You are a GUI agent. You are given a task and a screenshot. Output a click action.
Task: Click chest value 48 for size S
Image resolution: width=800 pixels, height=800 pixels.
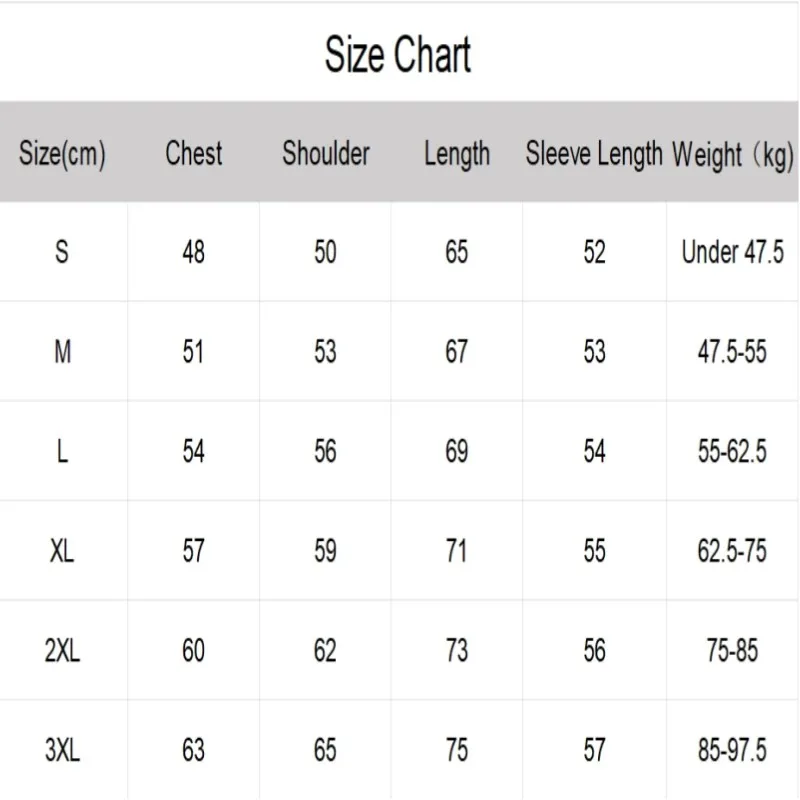pyautogui.click(x=194, y=252)
